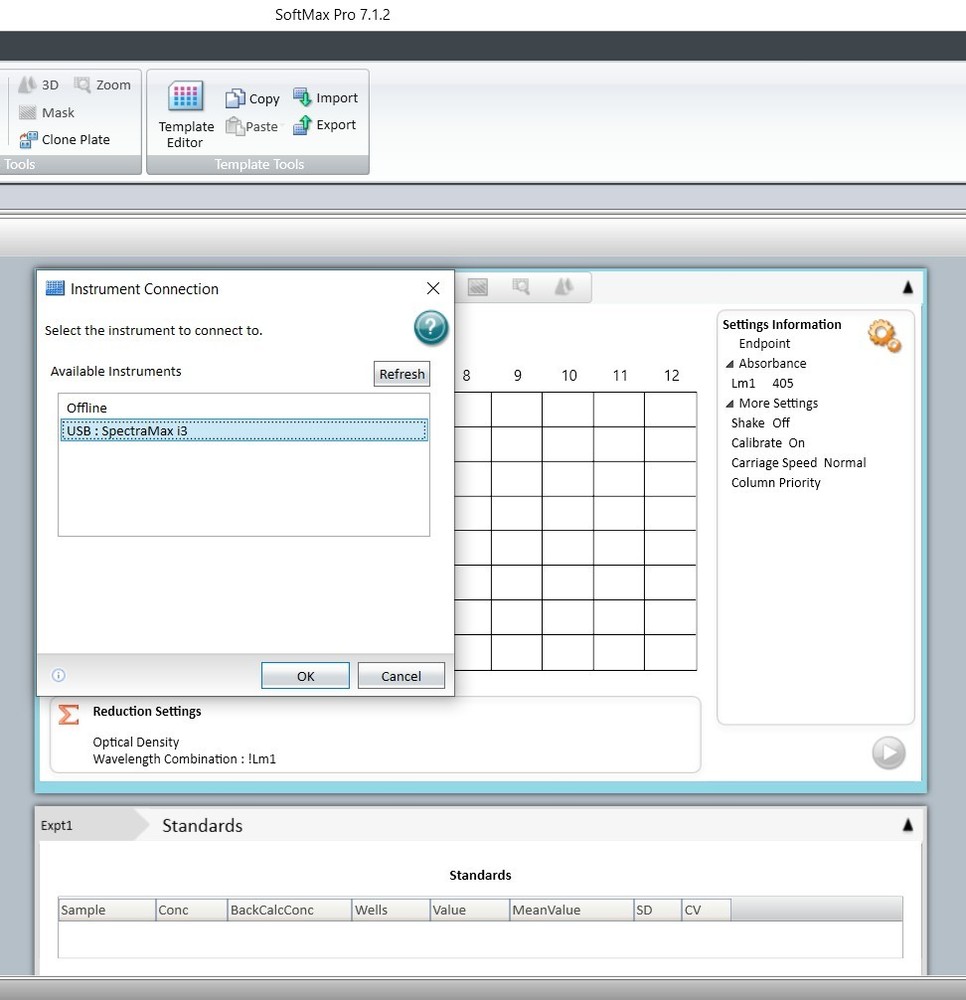Image resolution: width=966 pixels, height=1000 pixels.
Task: Click Wavelength Combination : !Lm1 text
Action: click(x=184, y=759)
